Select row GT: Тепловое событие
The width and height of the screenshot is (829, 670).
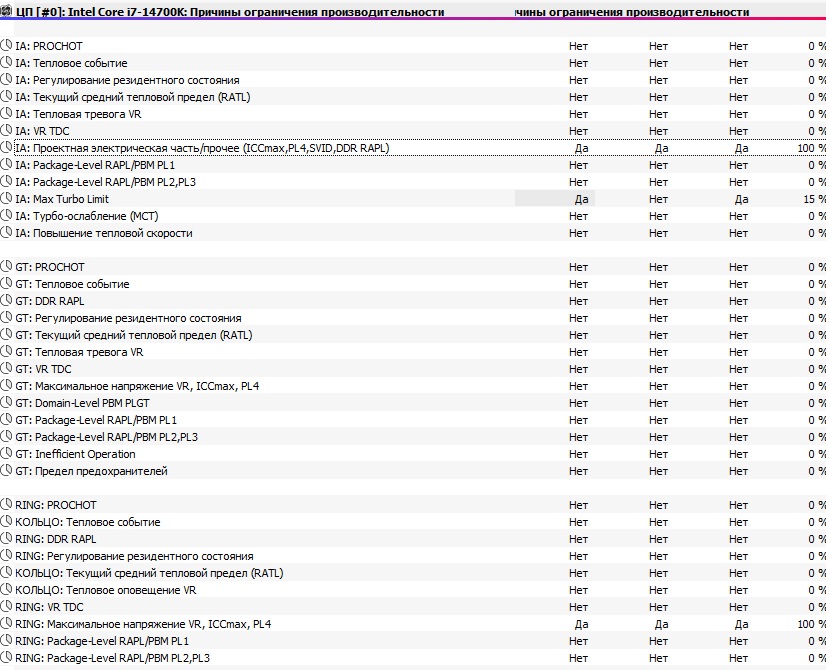(414, 284)
